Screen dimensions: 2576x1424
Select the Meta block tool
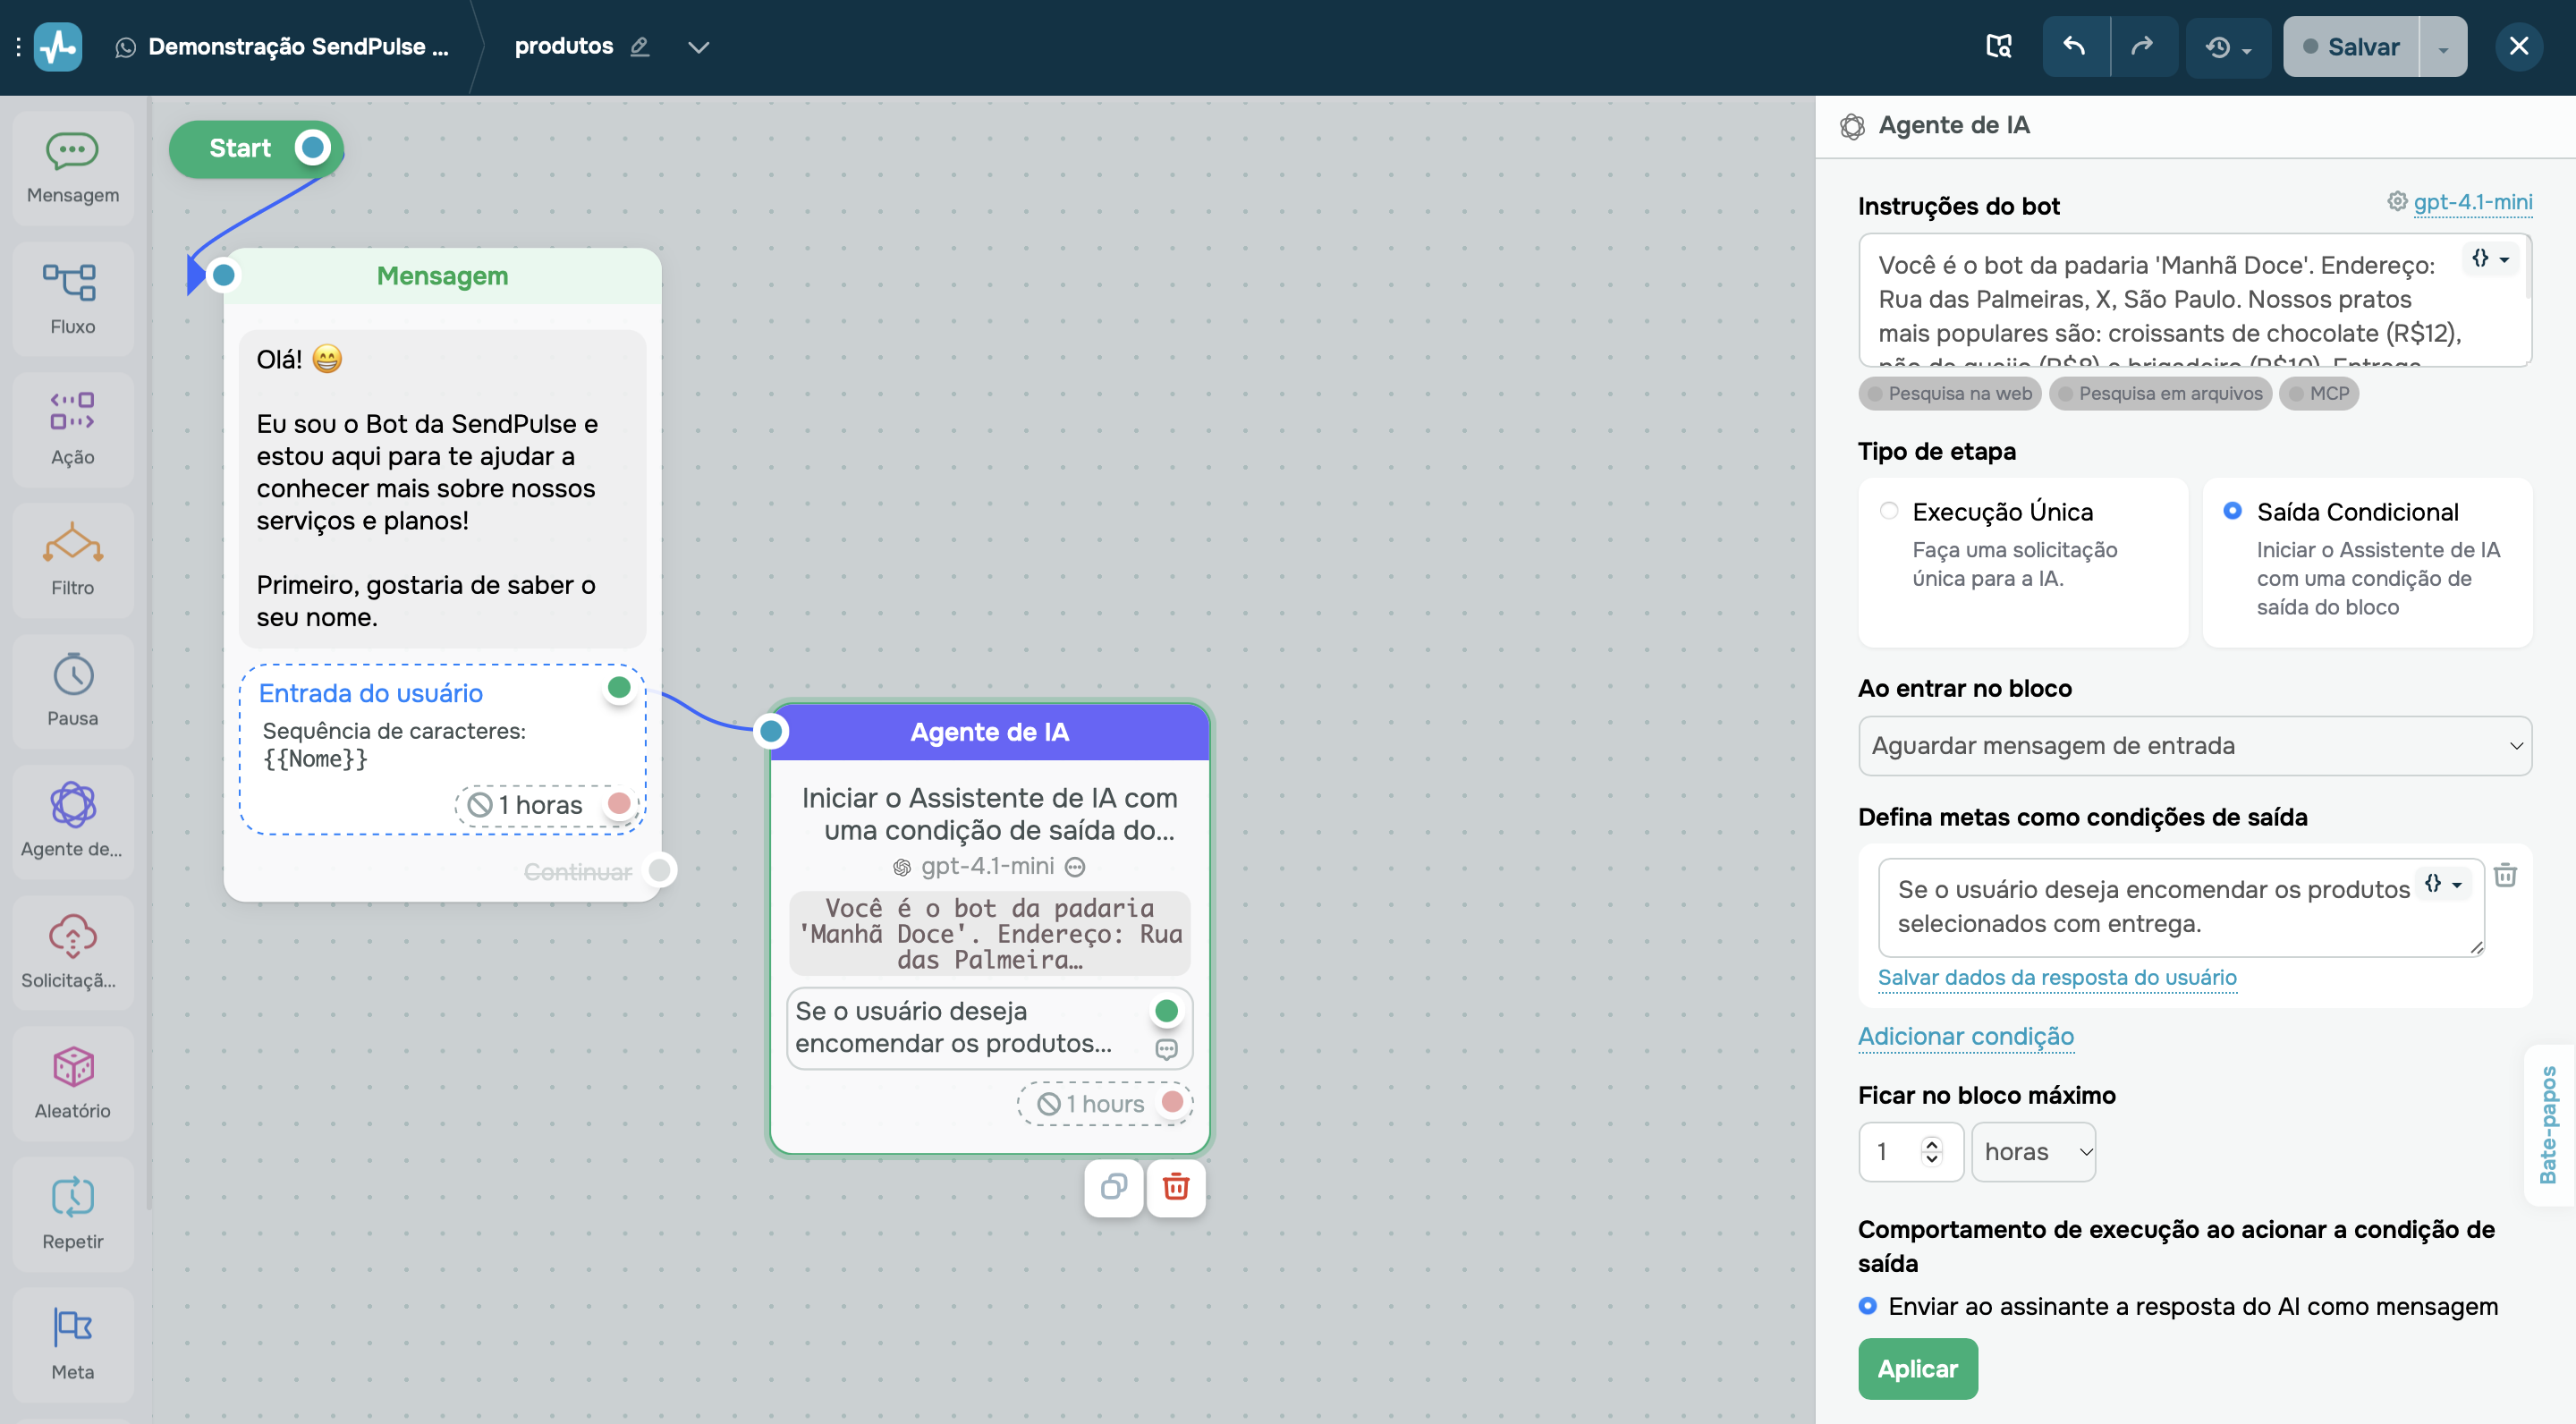click(x=73, y=1345)
